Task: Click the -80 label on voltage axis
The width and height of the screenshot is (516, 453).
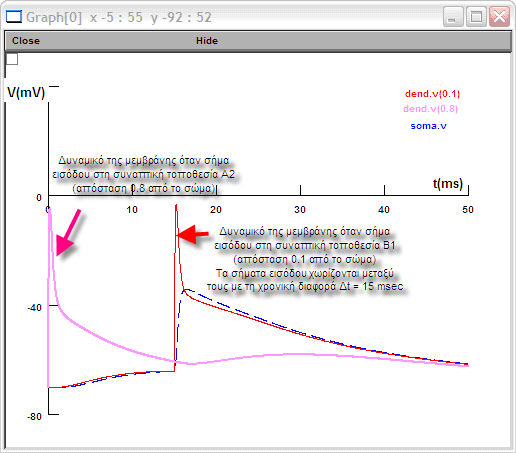Action: (x=35, y=417)
